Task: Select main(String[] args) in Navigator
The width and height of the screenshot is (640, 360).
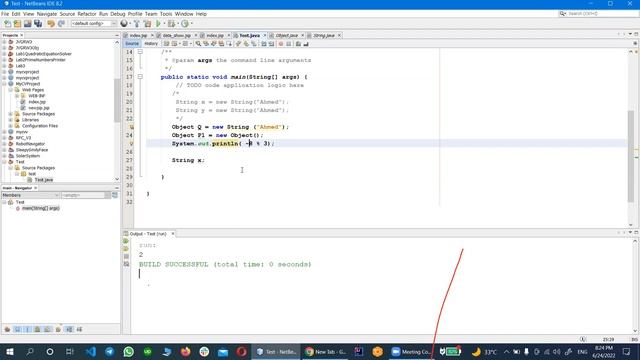Action: 41,208
